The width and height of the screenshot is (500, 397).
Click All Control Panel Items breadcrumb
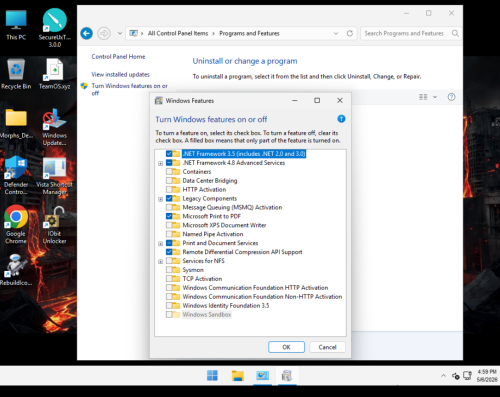[178, 33]
